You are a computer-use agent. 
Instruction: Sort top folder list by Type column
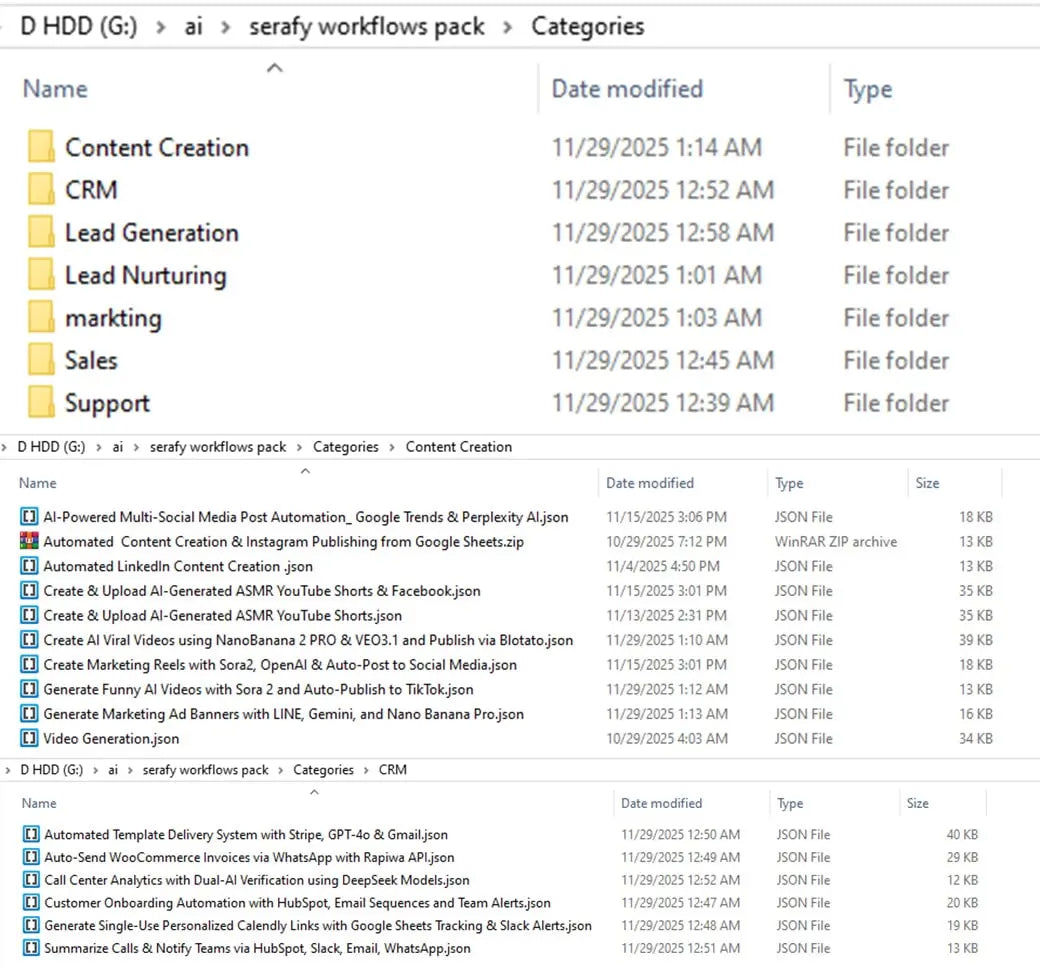(x=867, y=89)
